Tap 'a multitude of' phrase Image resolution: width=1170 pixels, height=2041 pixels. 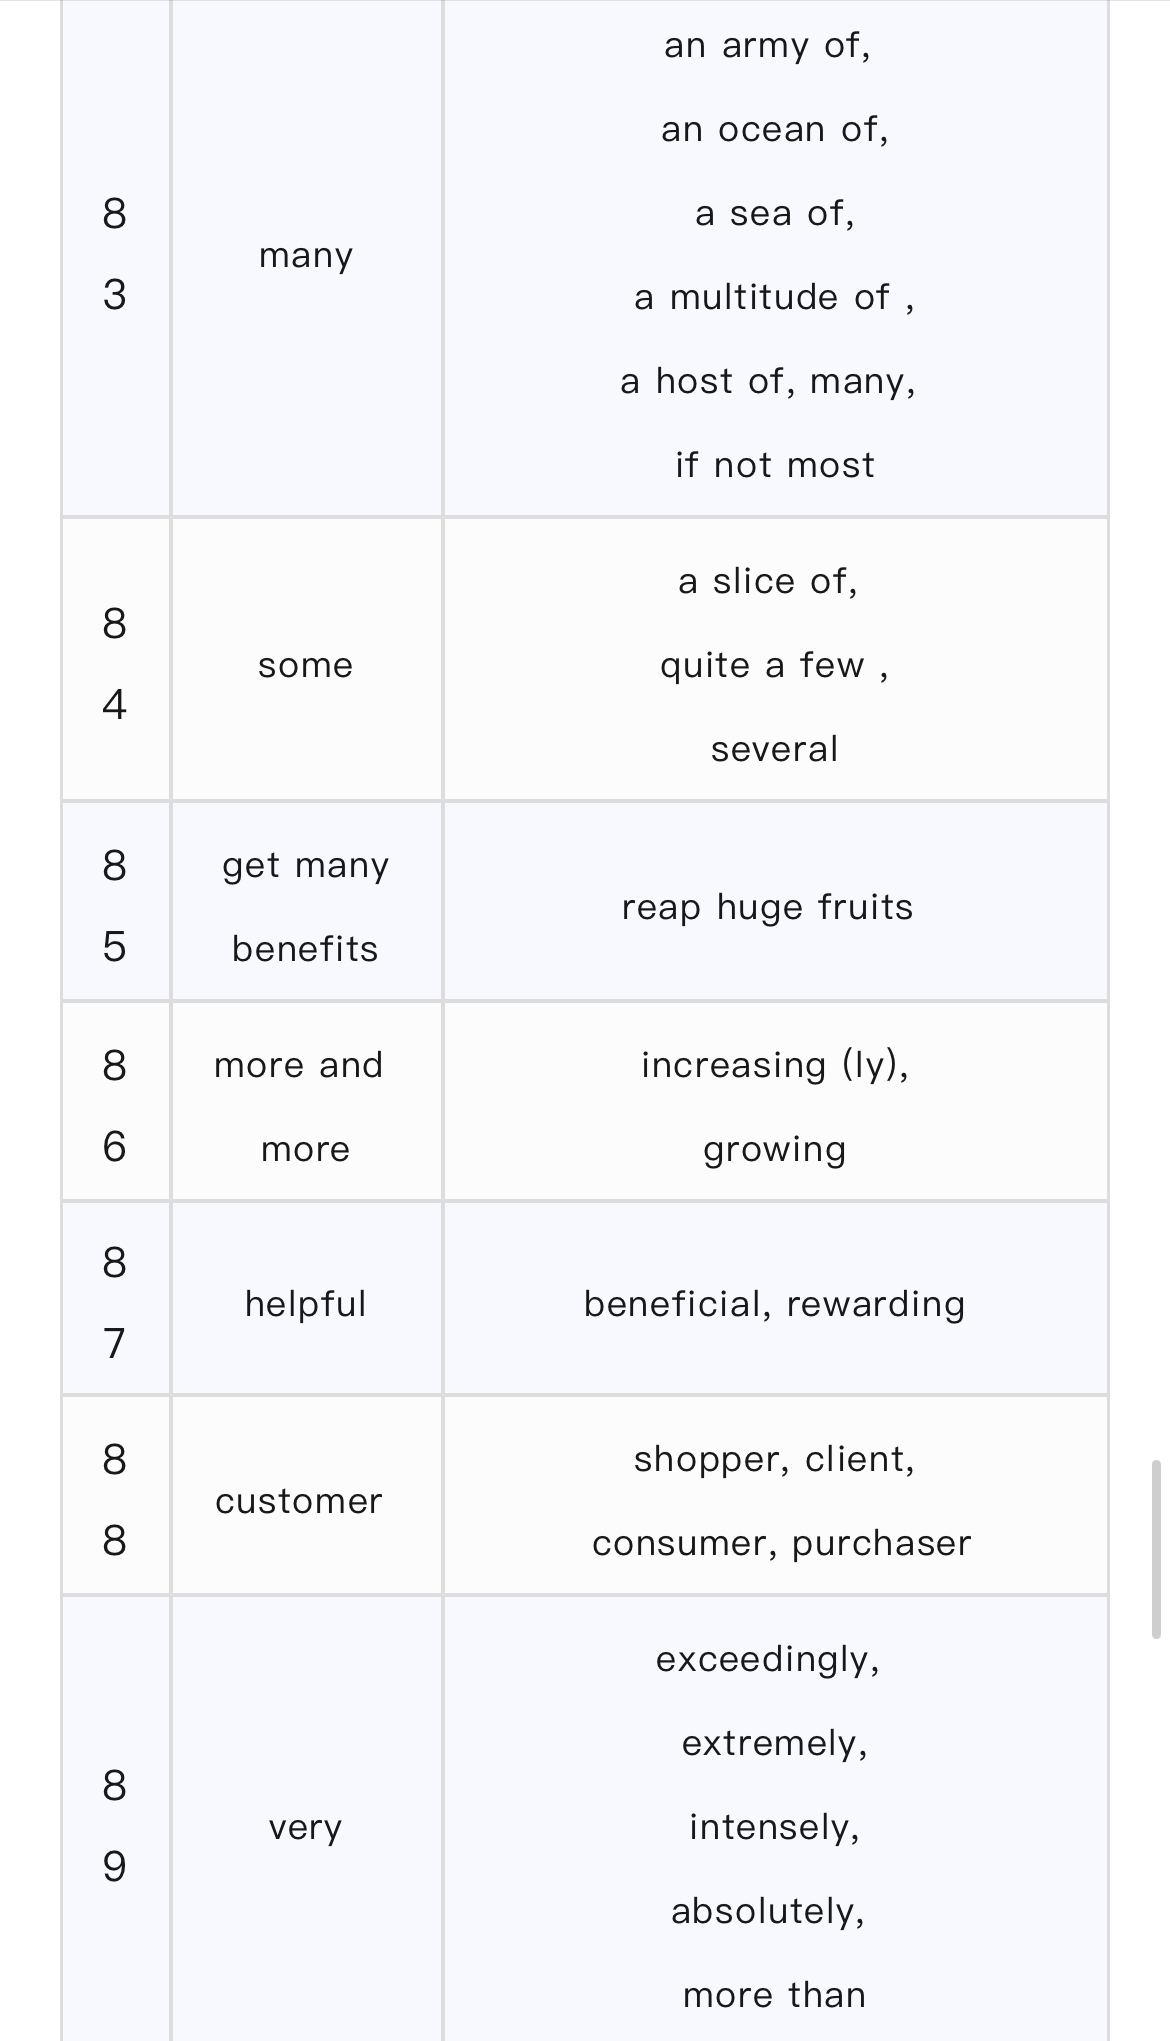(762, 297)
